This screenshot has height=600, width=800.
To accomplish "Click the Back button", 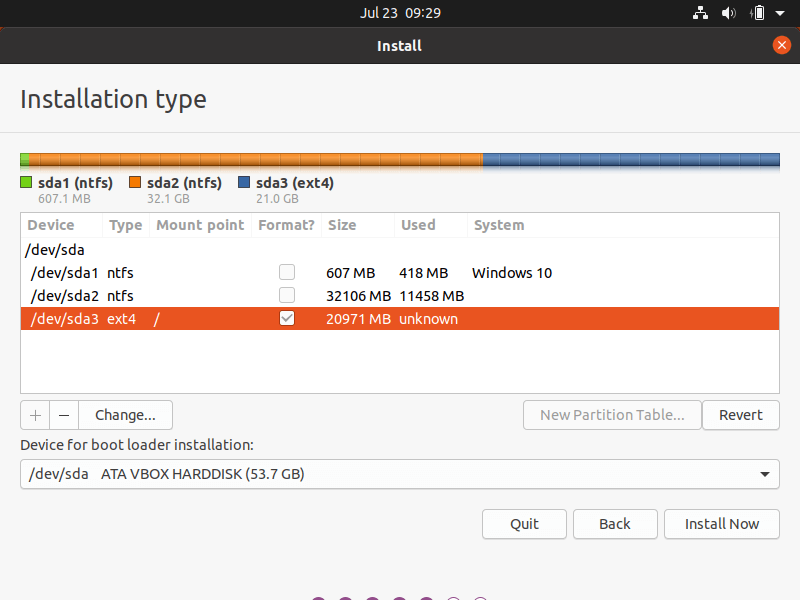I will (x=615, y=524).
